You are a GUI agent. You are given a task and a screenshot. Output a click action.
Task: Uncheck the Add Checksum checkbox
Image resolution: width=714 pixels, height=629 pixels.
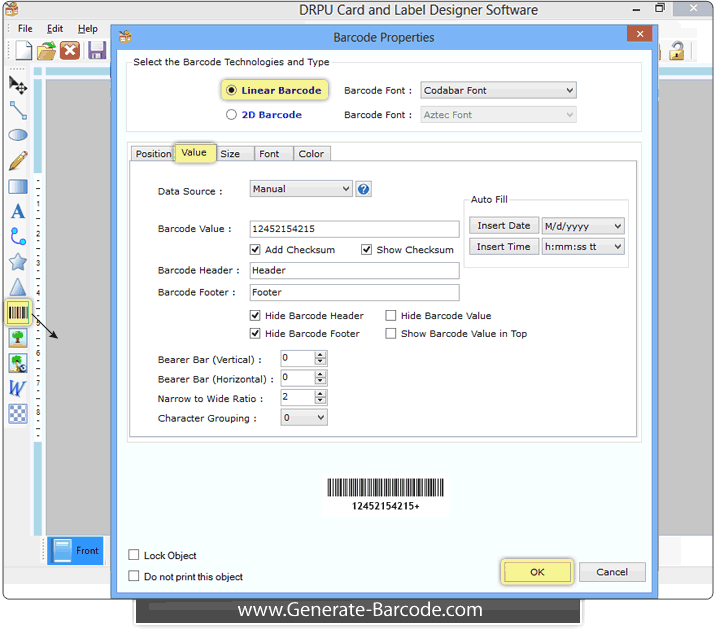(x=255, y=250)
